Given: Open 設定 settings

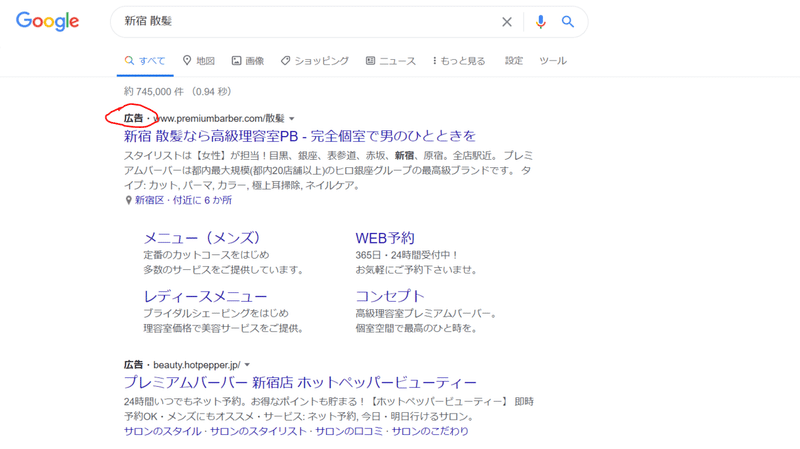Looking at the screenshot, I should [x=514, y=61].
